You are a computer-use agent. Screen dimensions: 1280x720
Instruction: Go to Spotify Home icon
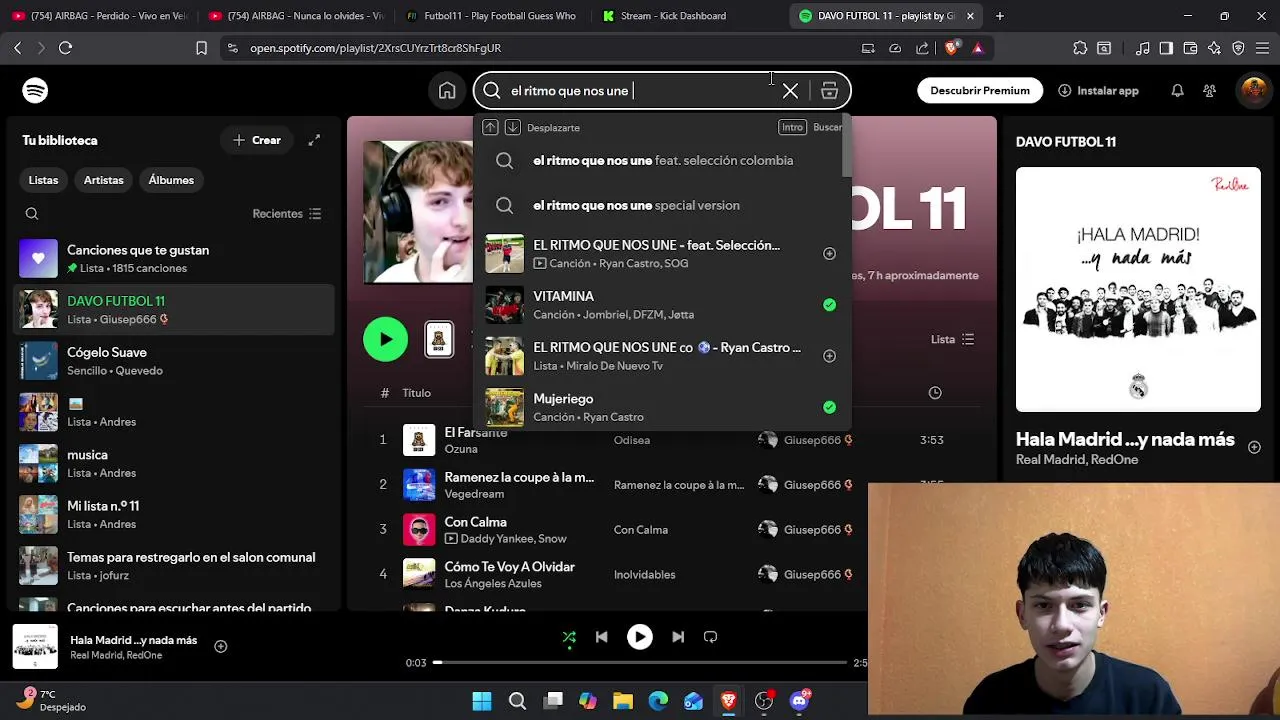tap(447, 90)
